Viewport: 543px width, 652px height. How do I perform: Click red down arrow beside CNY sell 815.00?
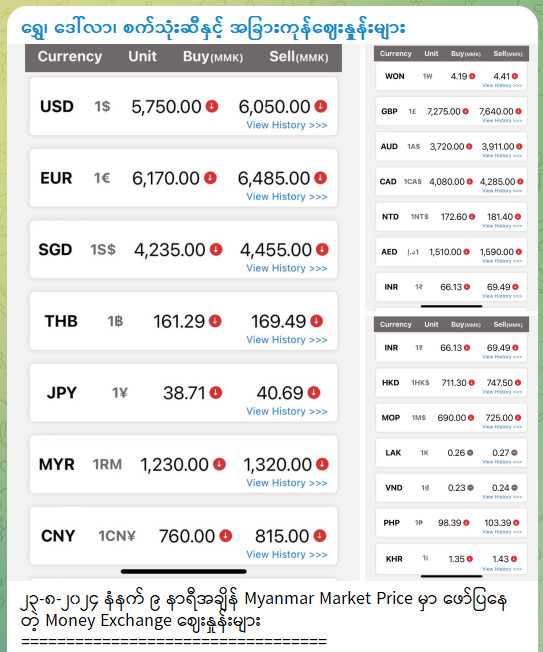(x=320, y=536)
